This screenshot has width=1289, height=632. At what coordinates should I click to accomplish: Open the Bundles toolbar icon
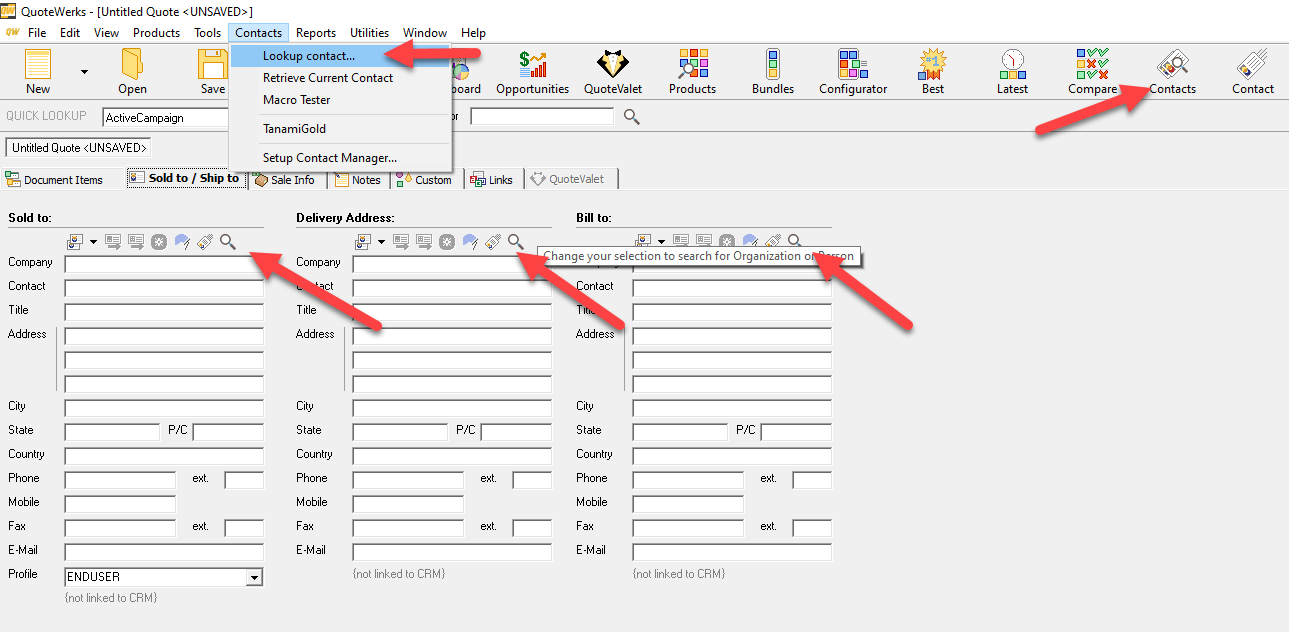pos(772,71)
